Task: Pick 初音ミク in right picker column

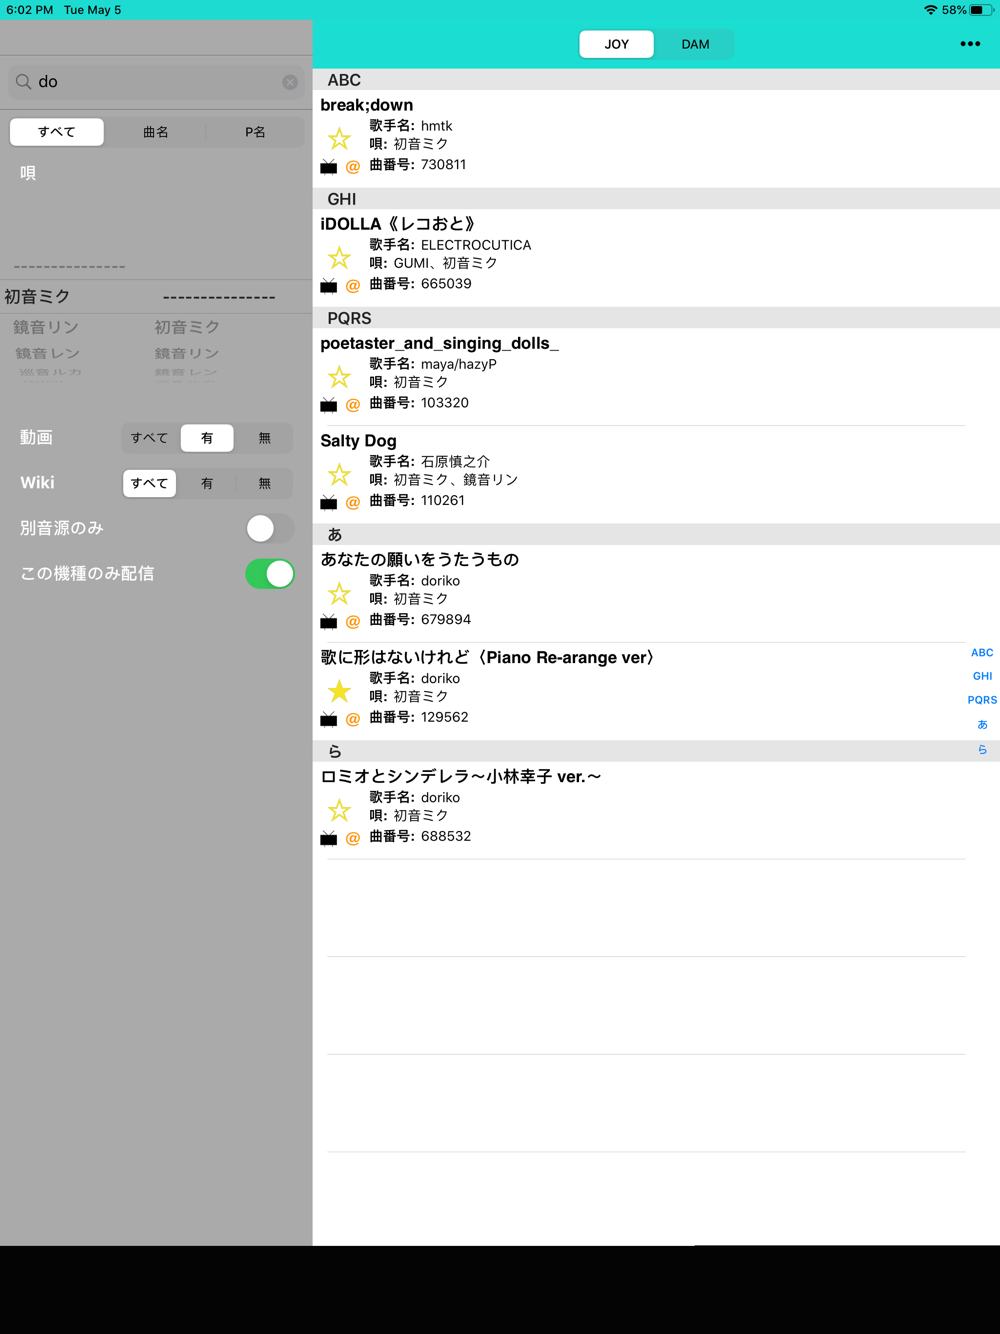Action: click(x=187, y=327)
